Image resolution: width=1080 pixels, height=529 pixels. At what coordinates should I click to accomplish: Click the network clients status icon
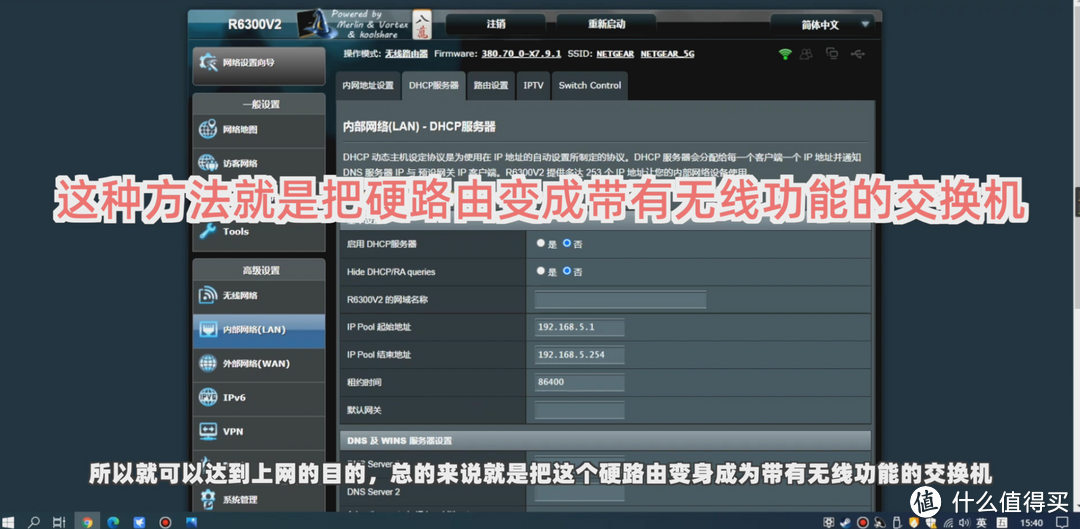pyautogui.click(x=832, y=54)
